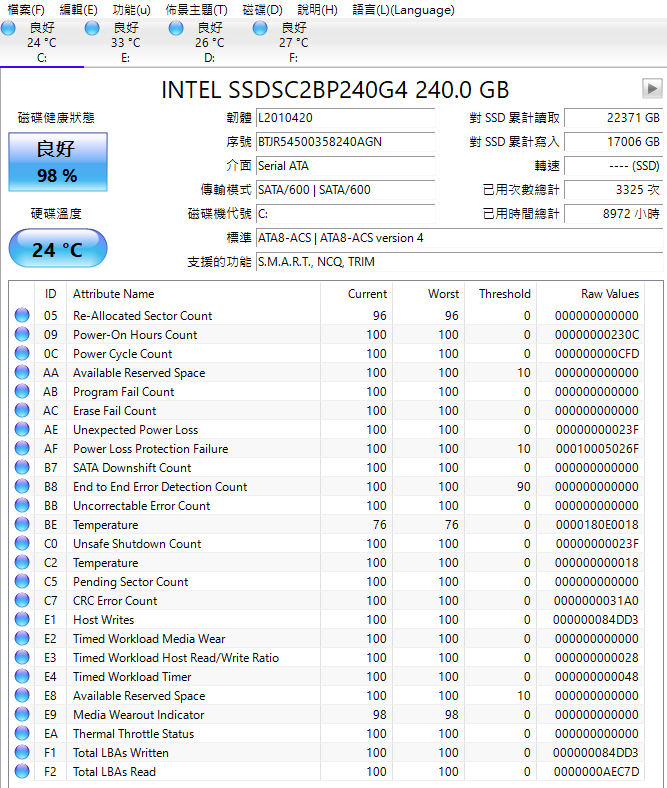Click status icon for AA Available Reserved Space
The height and width of the screenshot is (788, 667).
tap(22, 372)
